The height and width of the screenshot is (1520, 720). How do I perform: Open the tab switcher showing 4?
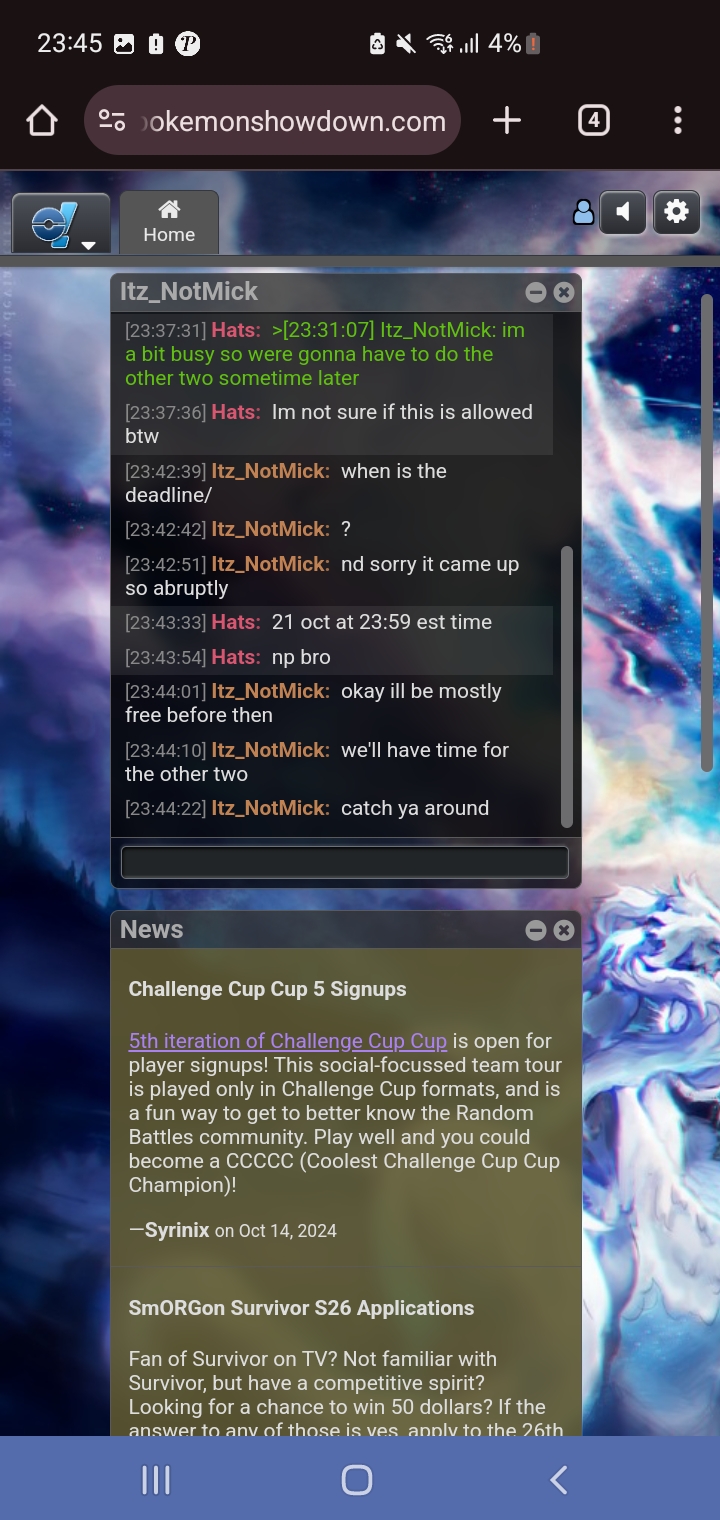coord(594,121)
